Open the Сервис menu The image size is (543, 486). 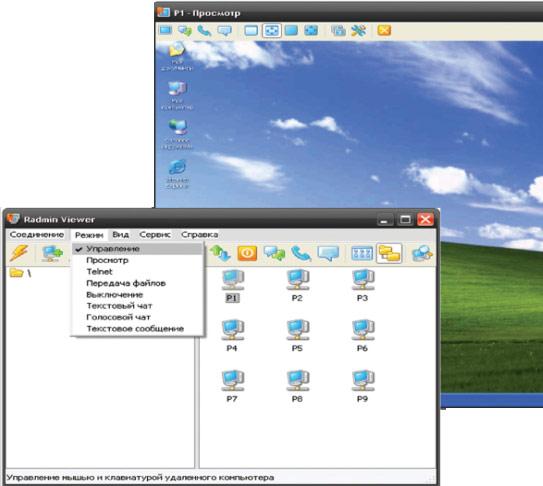pos(155,235)
